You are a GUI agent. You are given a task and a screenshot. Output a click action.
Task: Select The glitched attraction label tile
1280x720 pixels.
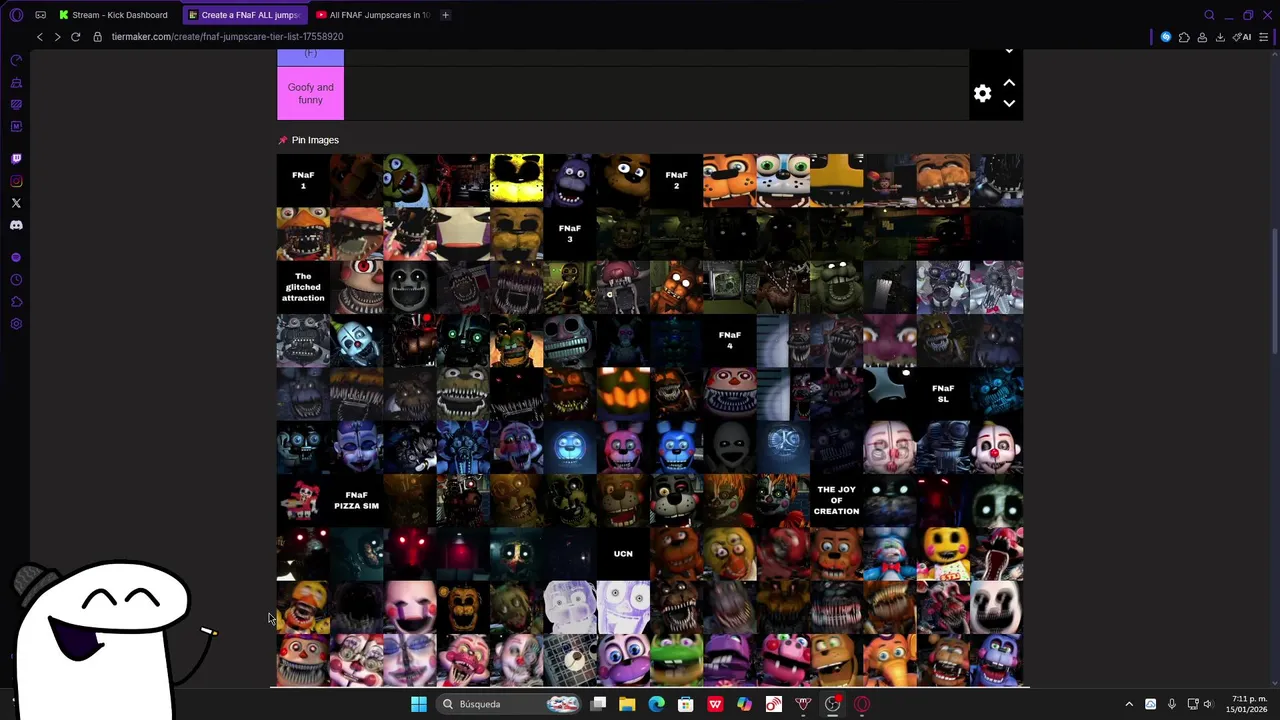[x=303, y=287]
